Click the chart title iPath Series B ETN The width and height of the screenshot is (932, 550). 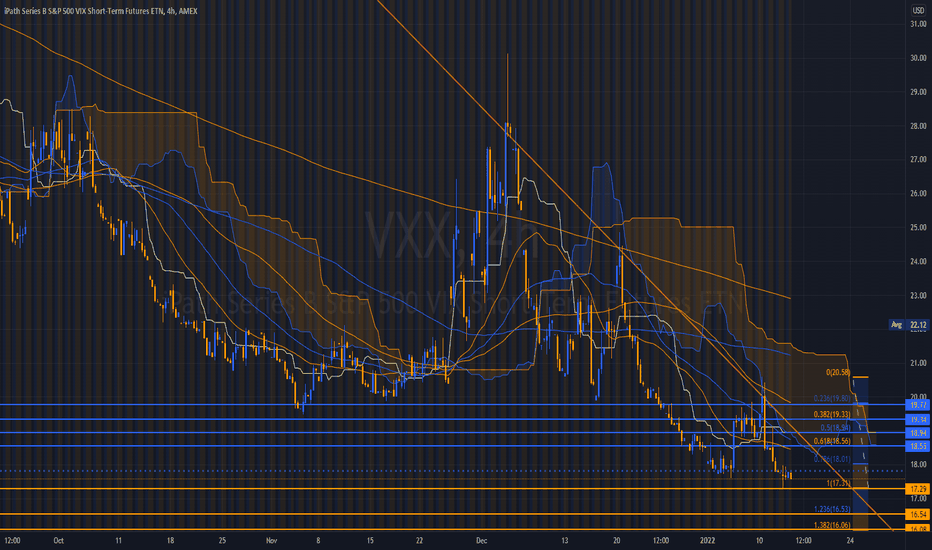pos(100,11)
